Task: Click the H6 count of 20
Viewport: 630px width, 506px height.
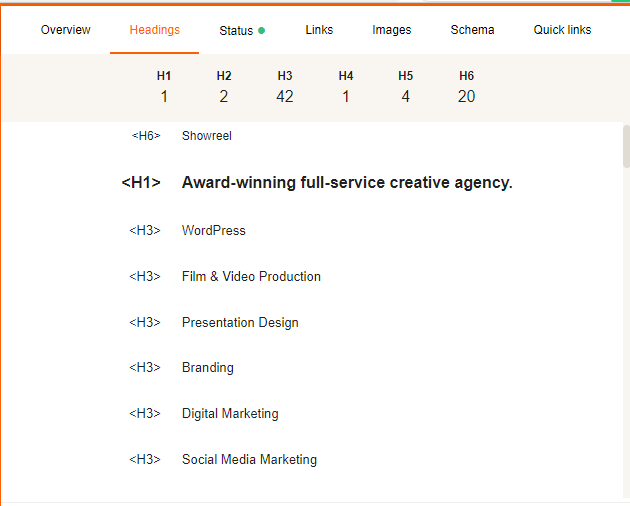Action: [x=466, y=96]
